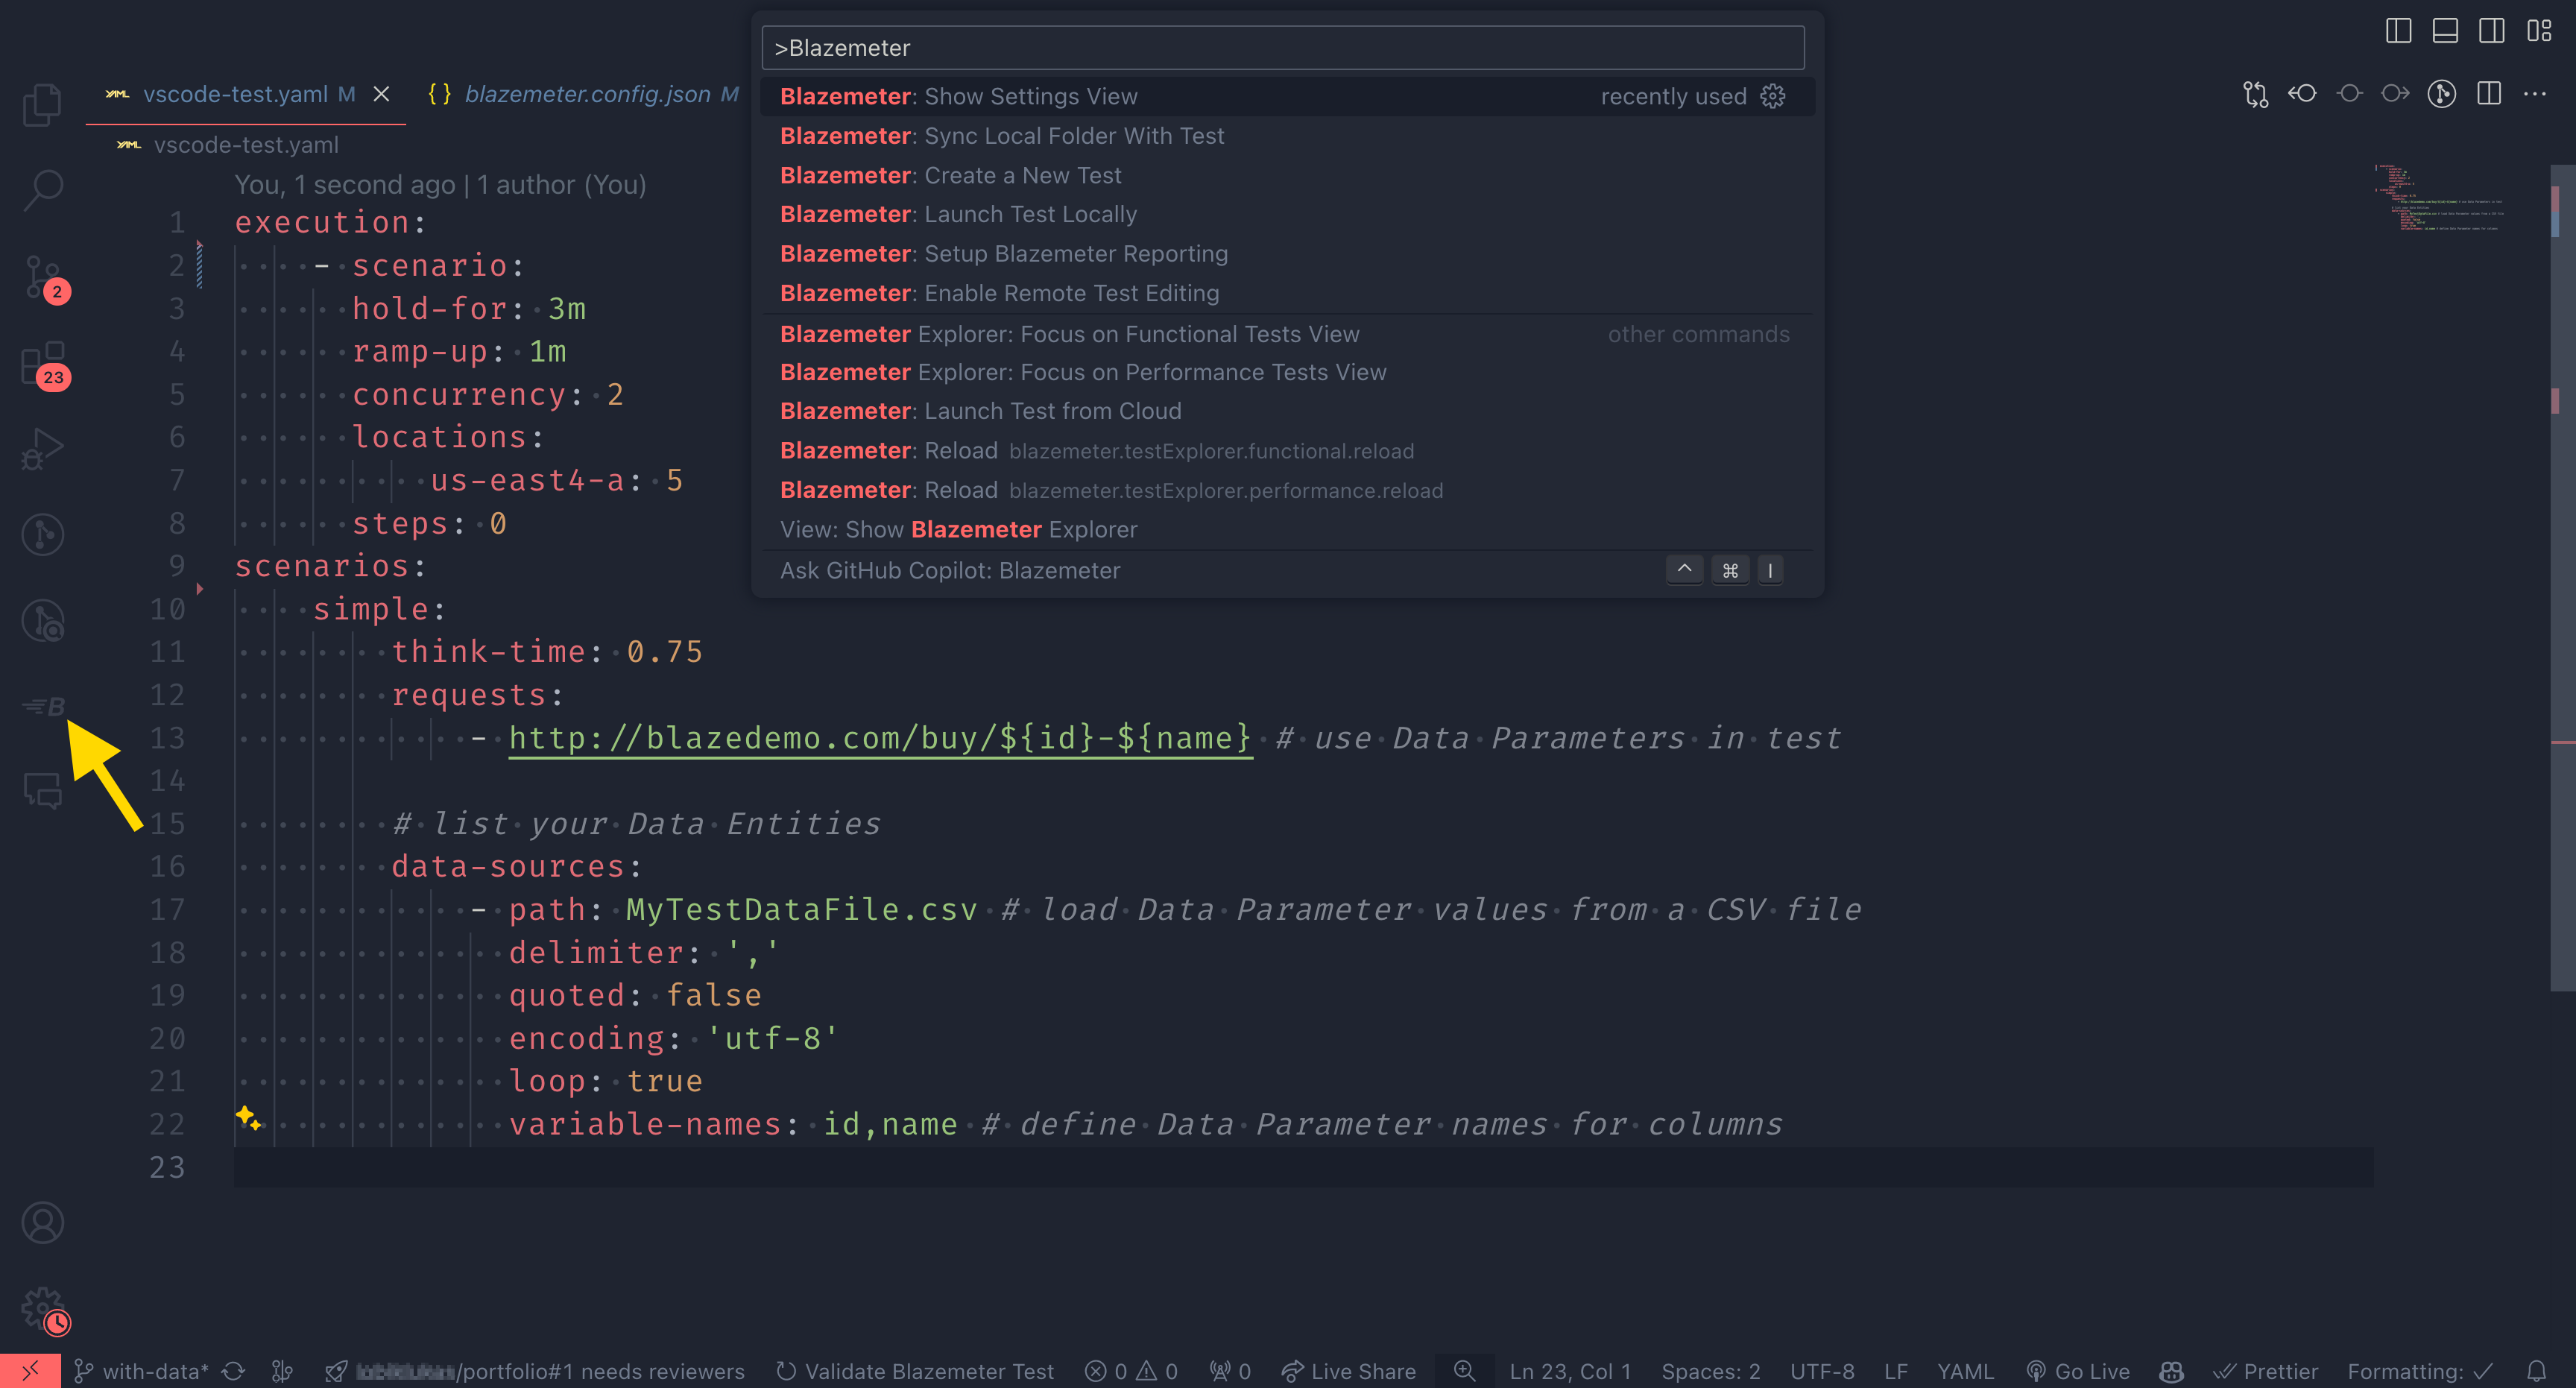Collapse the scenarios block fold on line 9
Viewport: 2576px width, 1388px height.
(x=200, y=588)
